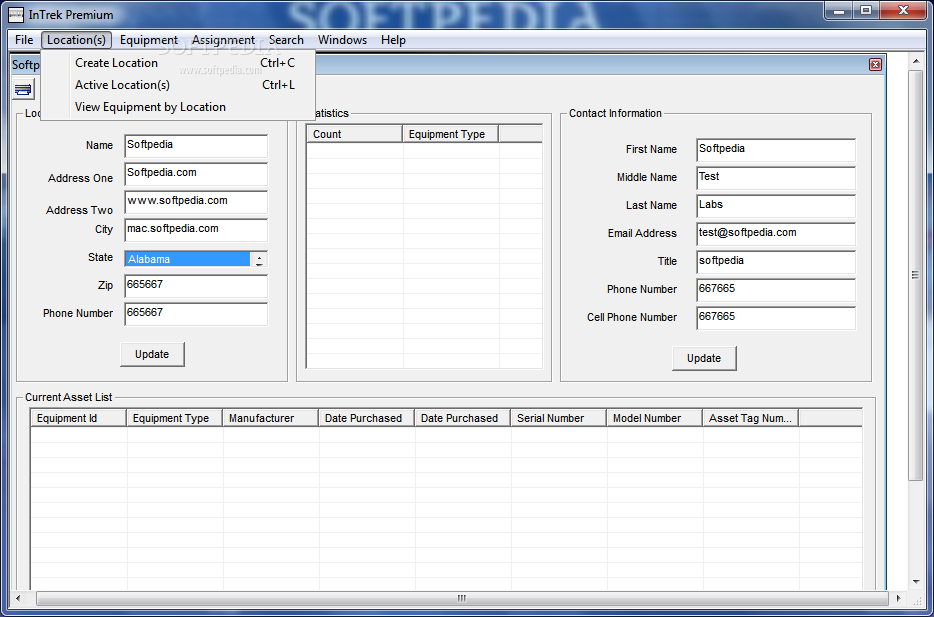The height and width of the screenshot is (617, 934).
Task: Click asset list Equipment Type header
Action: (x=175, y=418)
